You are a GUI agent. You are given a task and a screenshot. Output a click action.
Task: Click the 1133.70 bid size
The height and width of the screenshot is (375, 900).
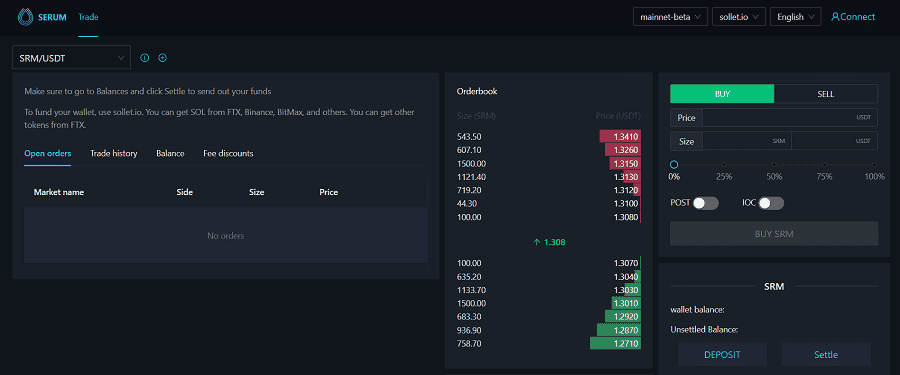tap(471, 290)
